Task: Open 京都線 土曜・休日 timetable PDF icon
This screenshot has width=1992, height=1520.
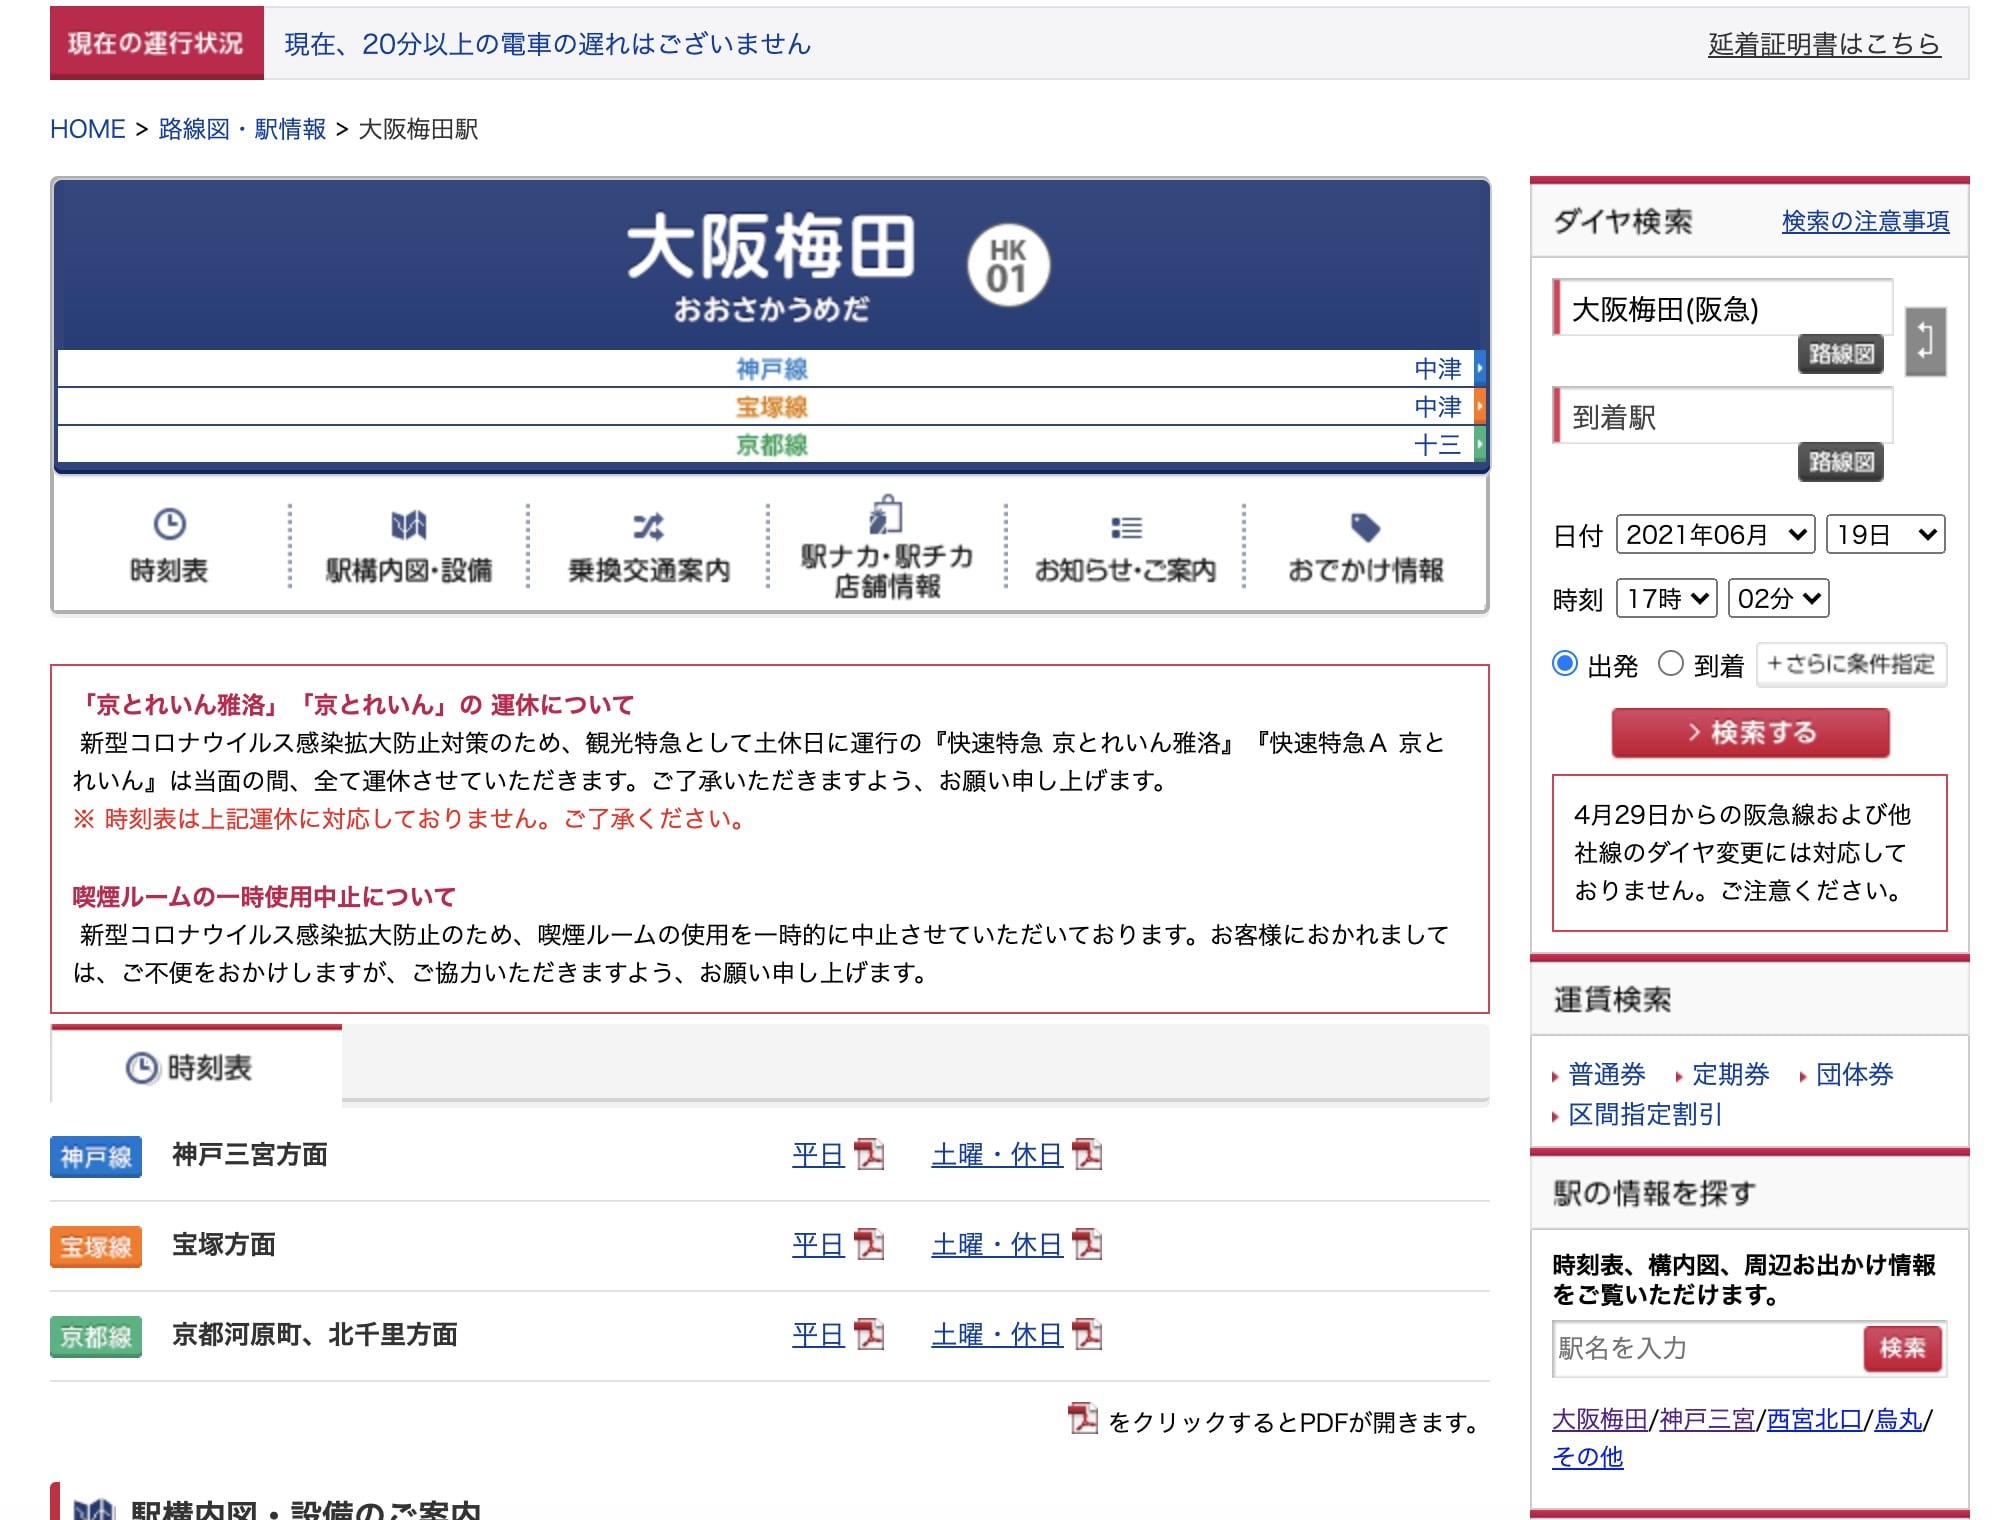Action: click(x=1086, y=1334)
